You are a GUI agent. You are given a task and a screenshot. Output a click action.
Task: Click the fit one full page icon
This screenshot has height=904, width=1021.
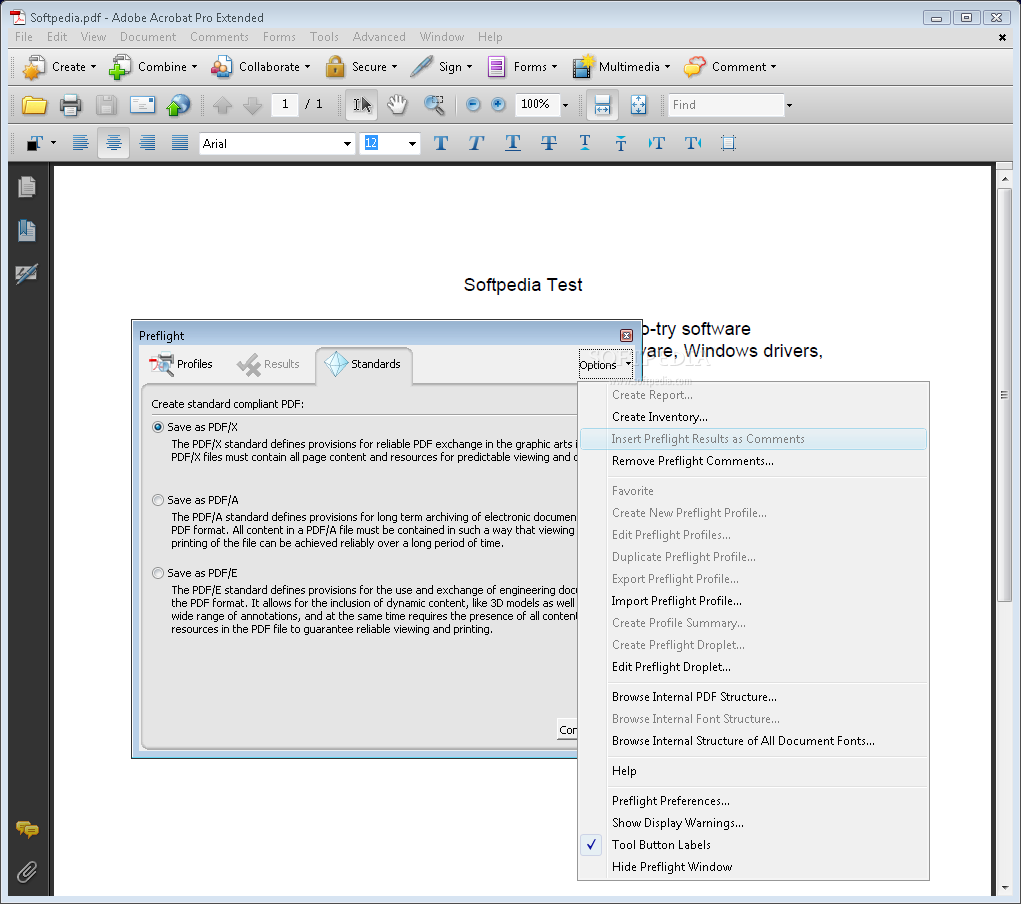click(638, 105)
